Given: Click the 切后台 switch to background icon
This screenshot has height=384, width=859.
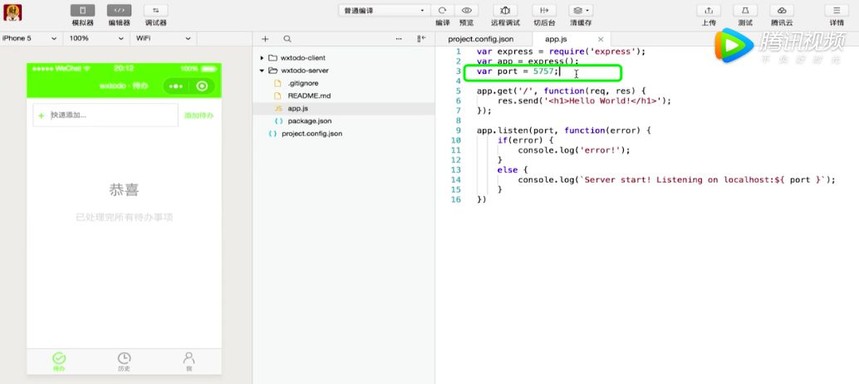Looking at the screenshot, I should coord(544,10).
